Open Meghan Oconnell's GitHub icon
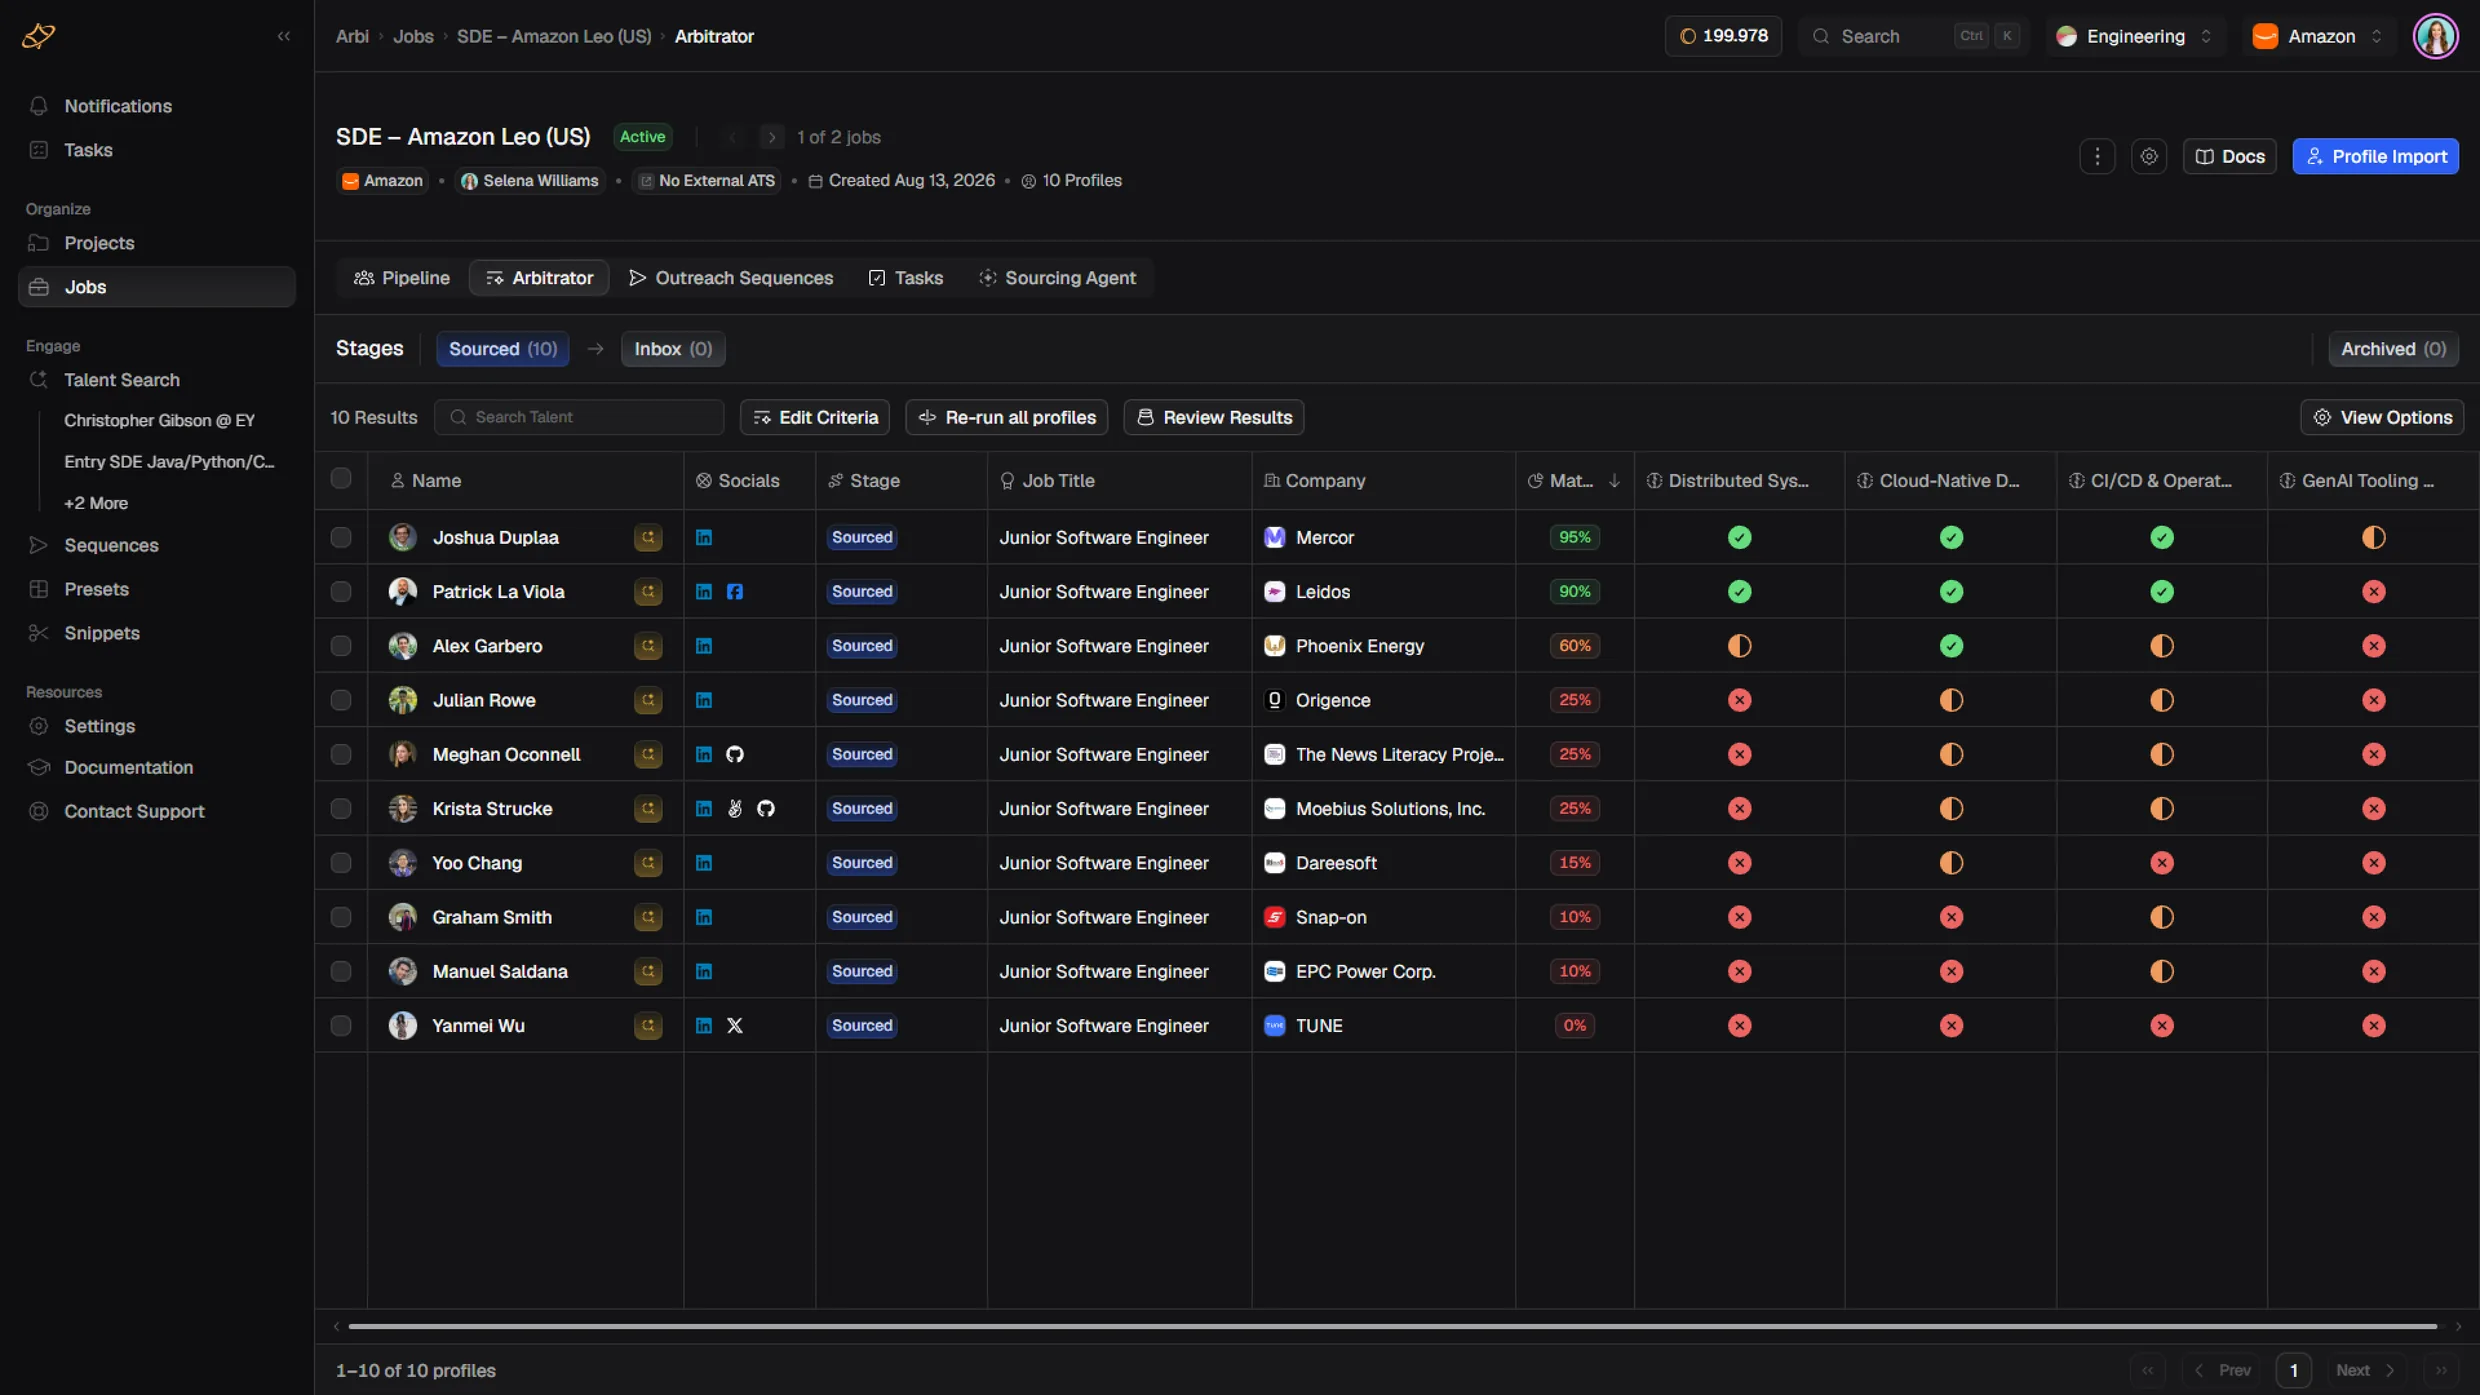The height and width of the screenshot is (1395, 2480). point(735,754)
